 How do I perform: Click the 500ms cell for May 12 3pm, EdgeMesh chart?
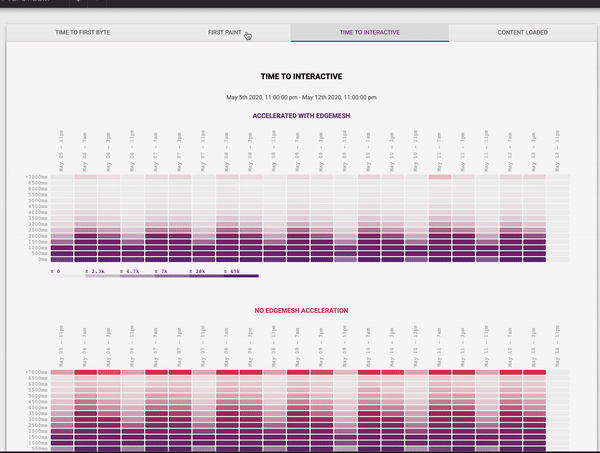[x=535, y=254]
